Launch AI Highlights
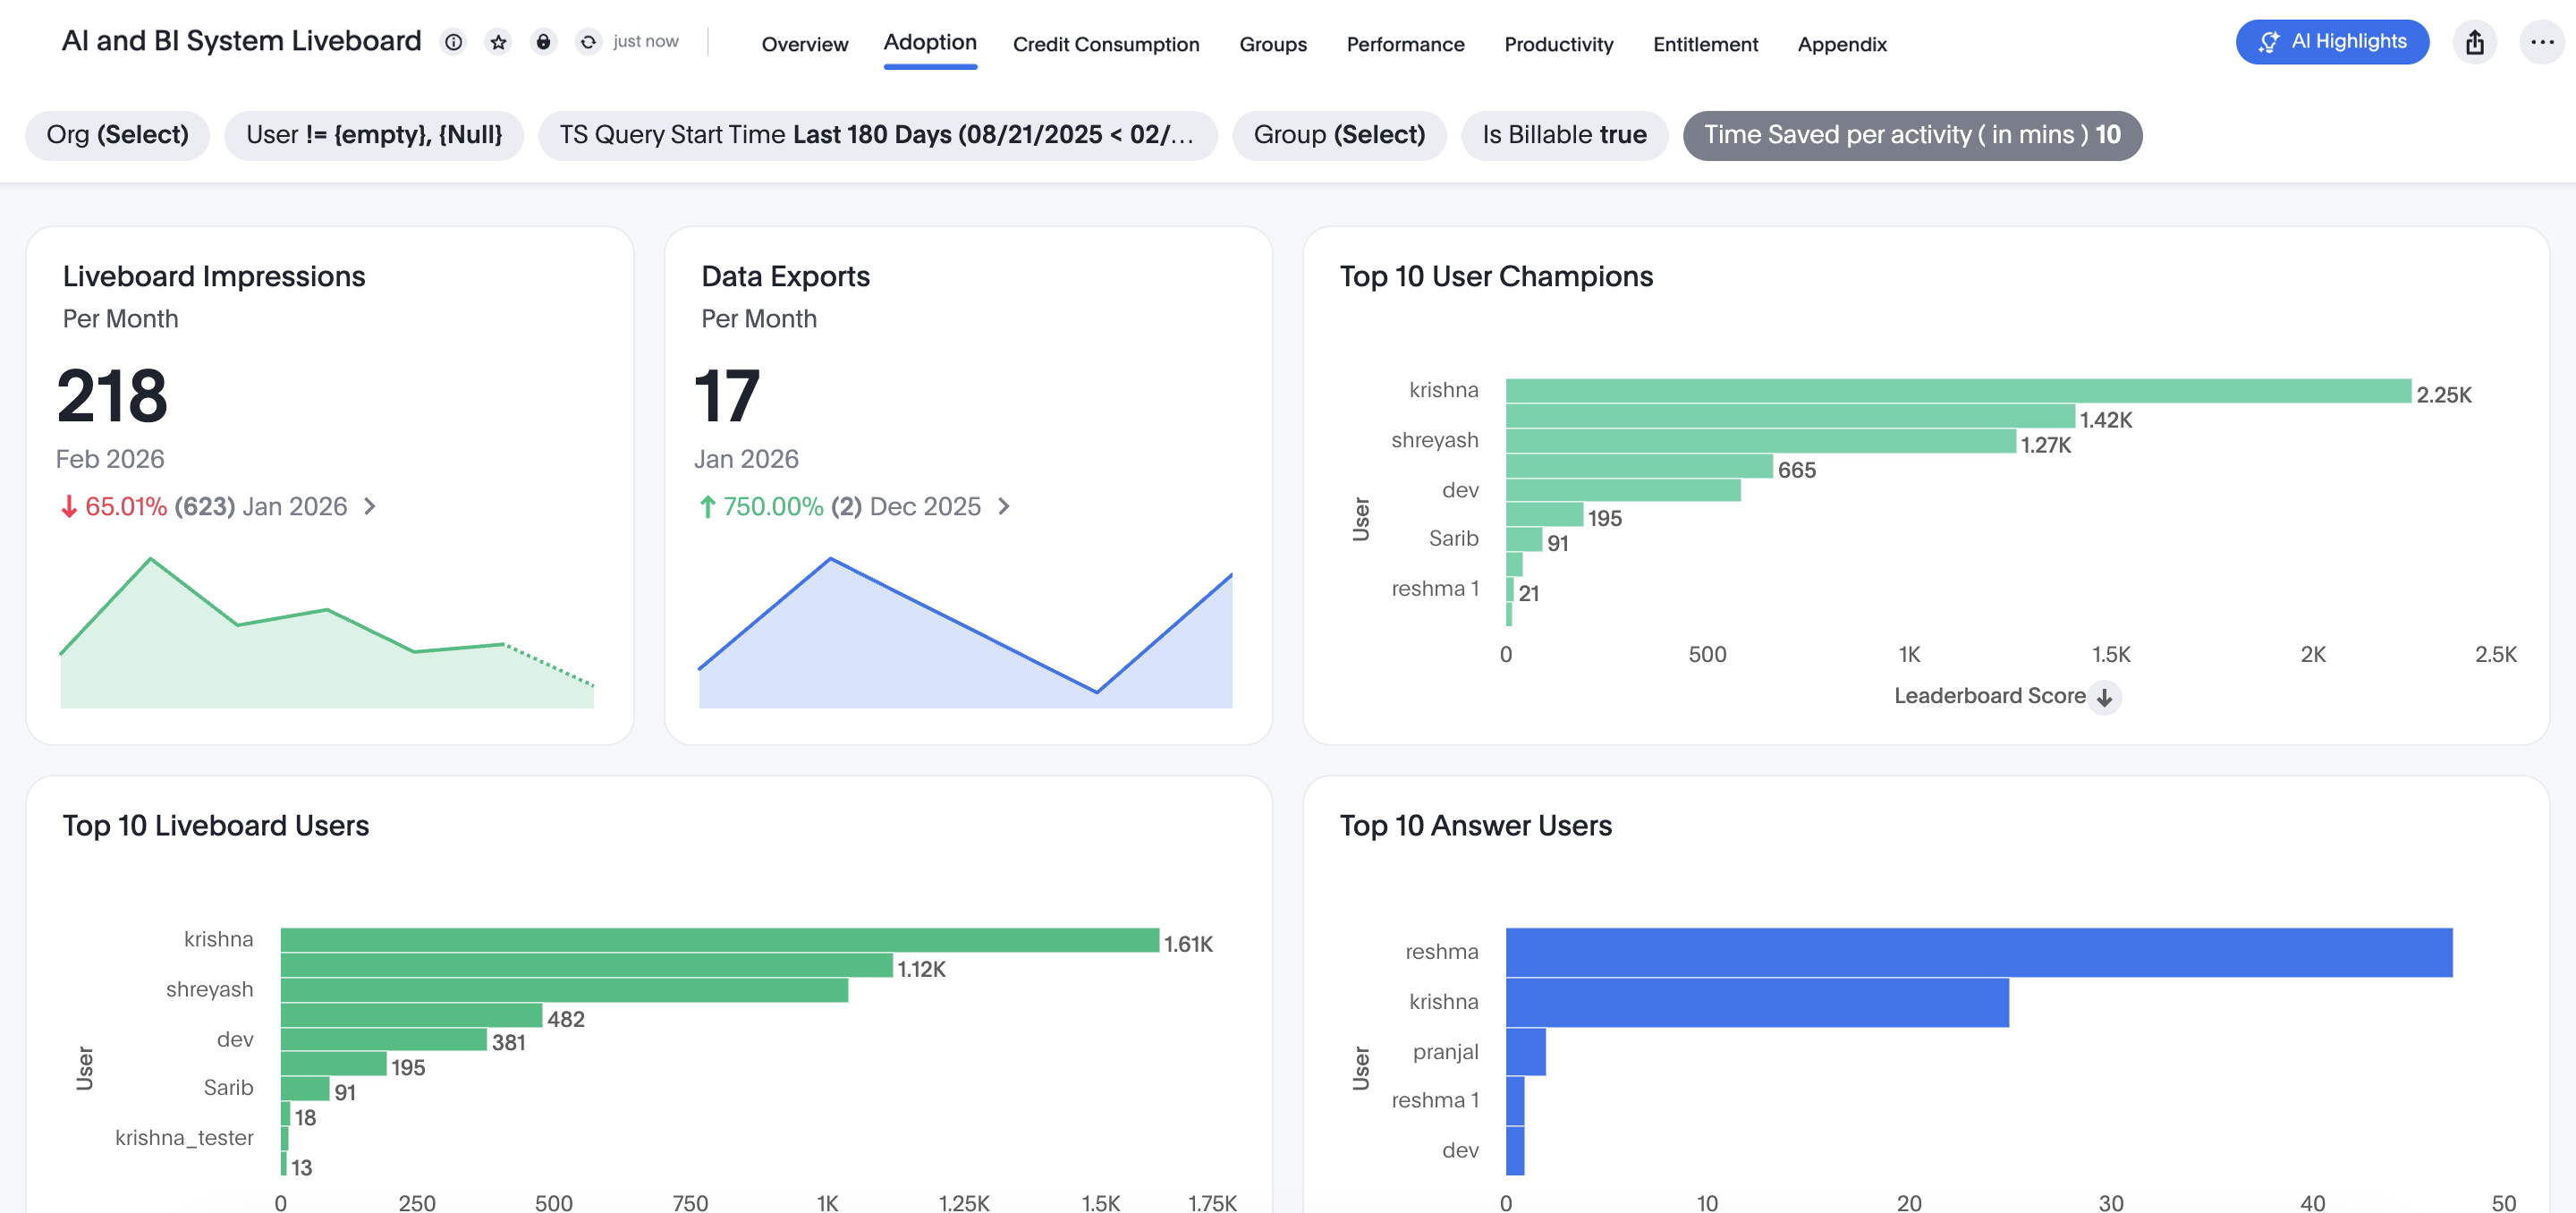2576x1213 pixels. coord(2332,42)
